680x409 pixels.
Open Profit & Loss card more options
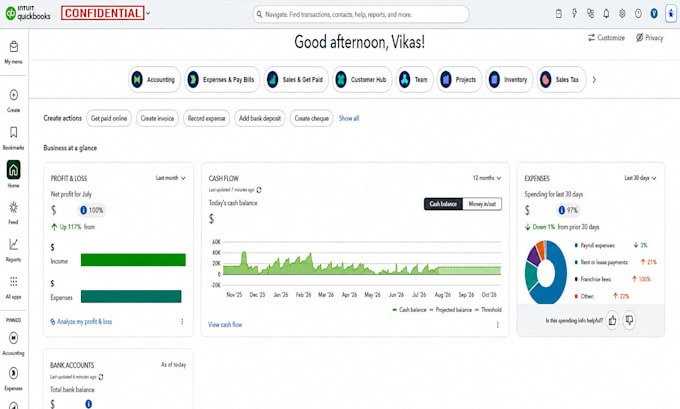pyautogui.click(x=182, y=321)
